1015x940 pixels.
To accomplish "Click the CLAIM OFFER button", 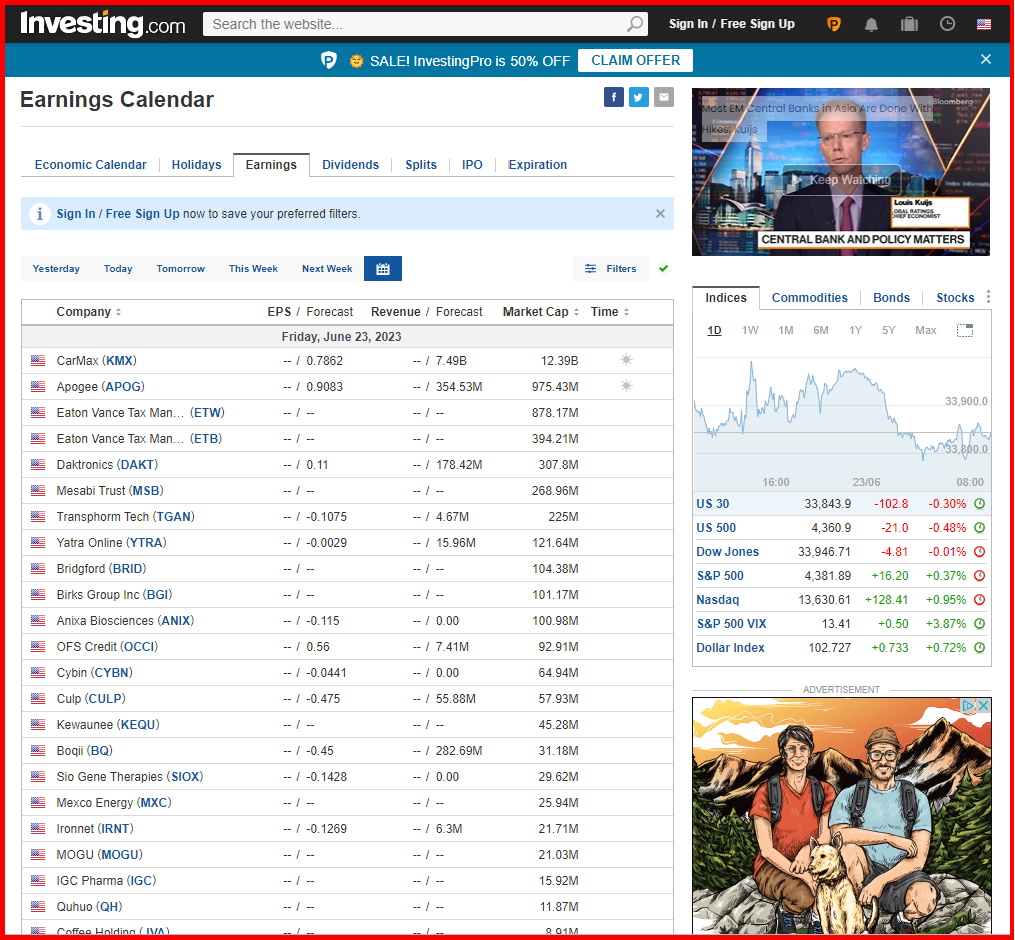I will click(635, 60).
